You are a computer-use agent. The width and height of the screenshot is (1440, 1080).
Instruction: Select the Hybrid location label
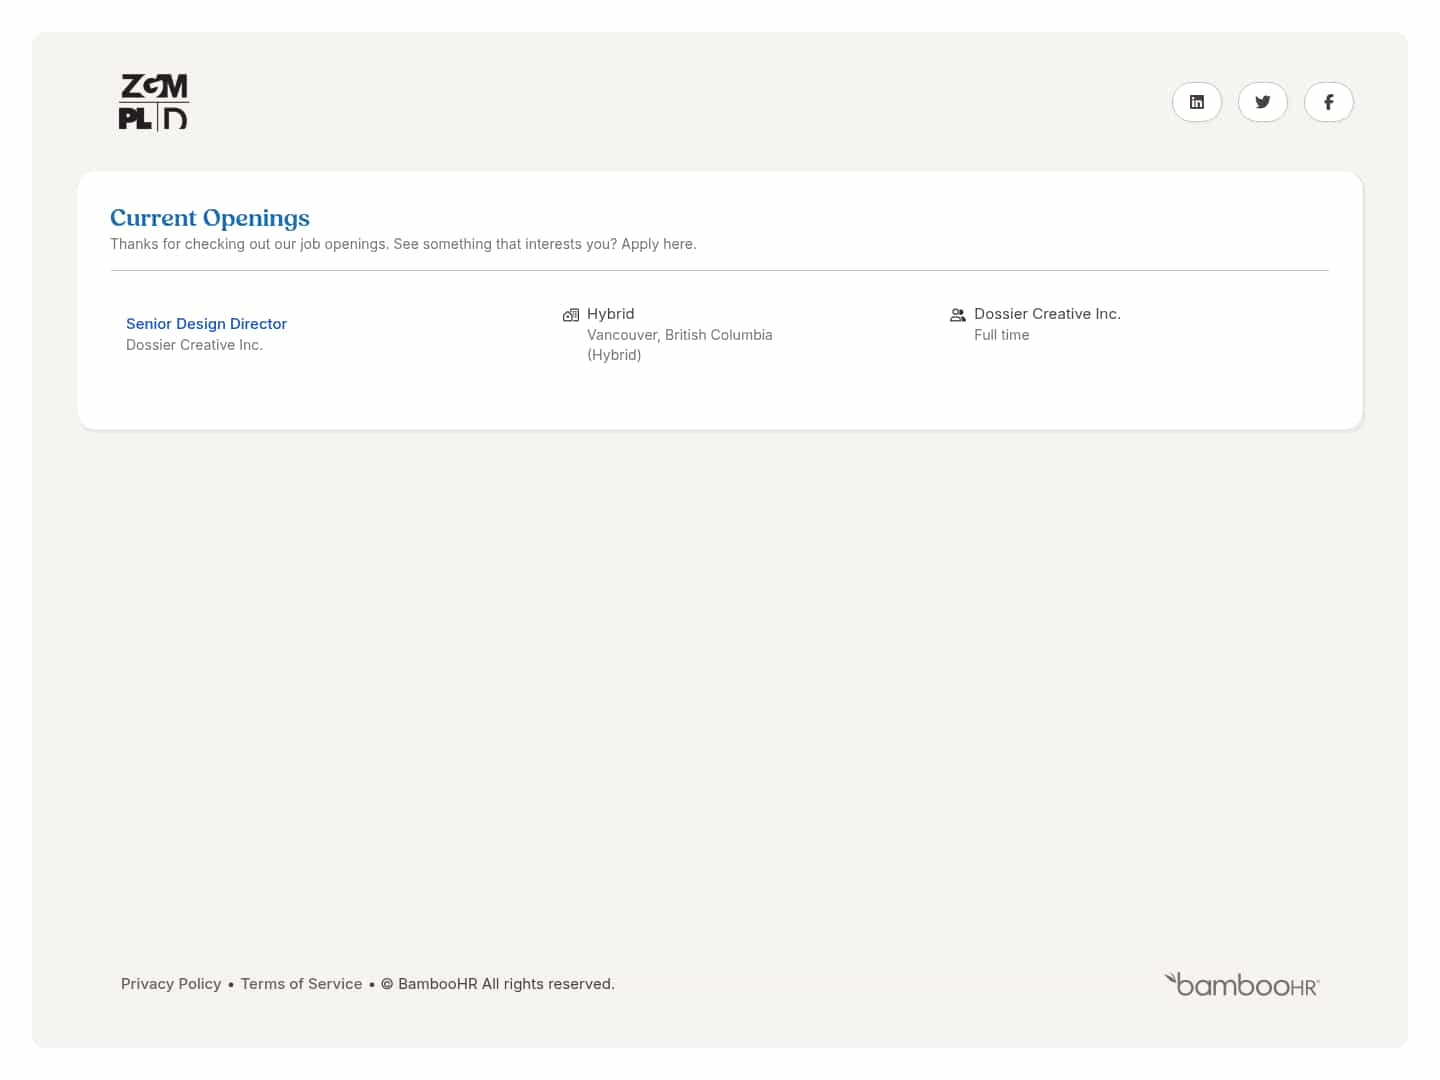pyautogui.click(x=610, y=314)
